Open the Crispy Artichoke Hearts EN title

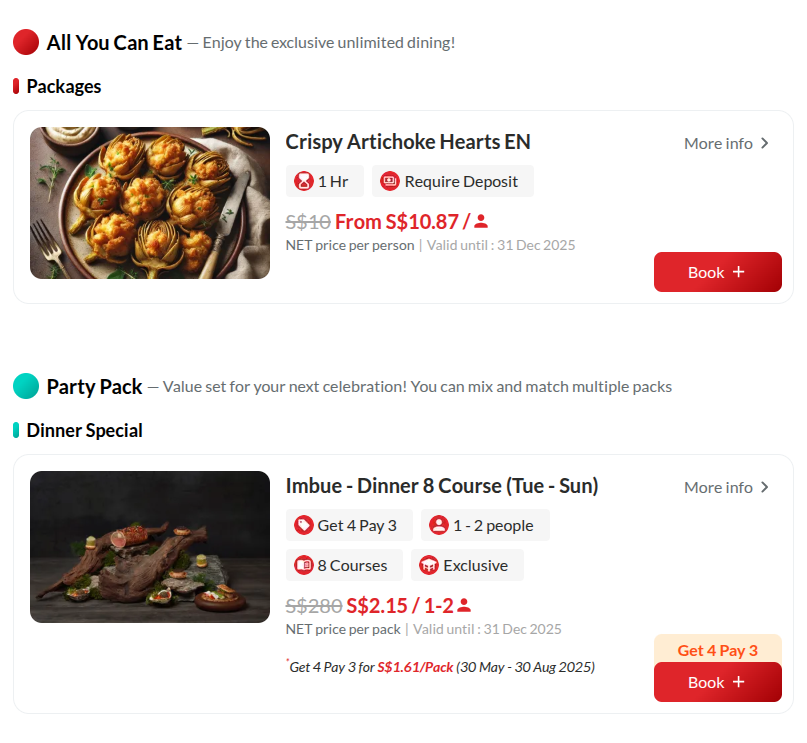[x=408, y=142]
